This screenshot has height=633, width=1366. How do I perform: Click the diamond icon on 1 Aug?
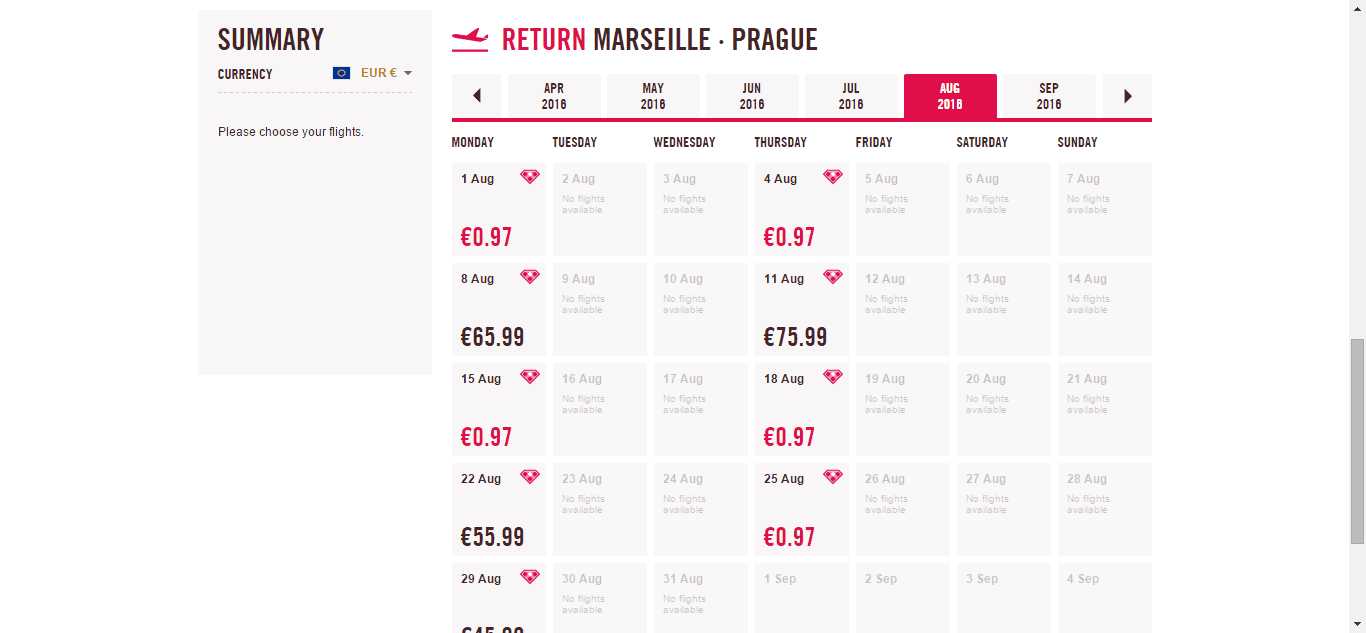click(530, 177)
